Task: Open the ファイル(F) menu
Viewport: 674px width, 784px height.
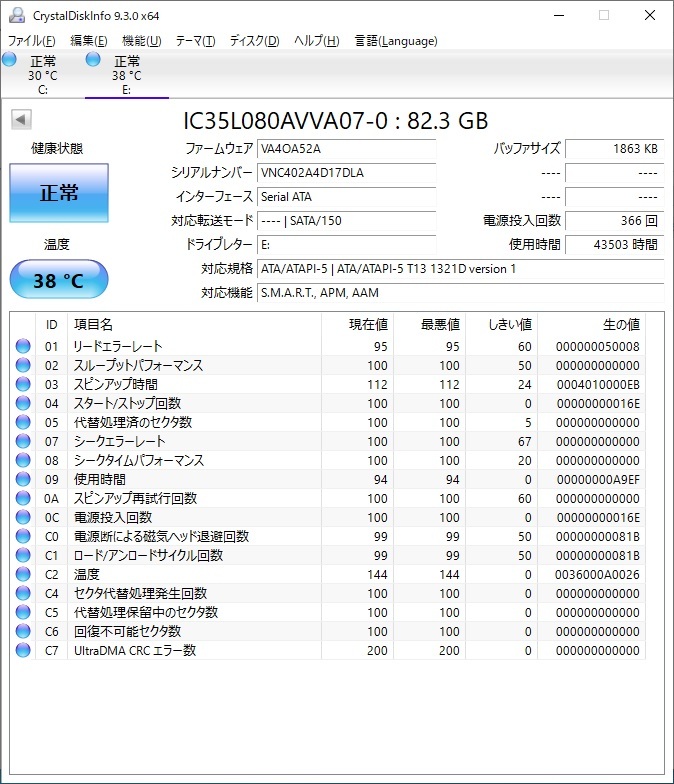Action: pos(32,41)
